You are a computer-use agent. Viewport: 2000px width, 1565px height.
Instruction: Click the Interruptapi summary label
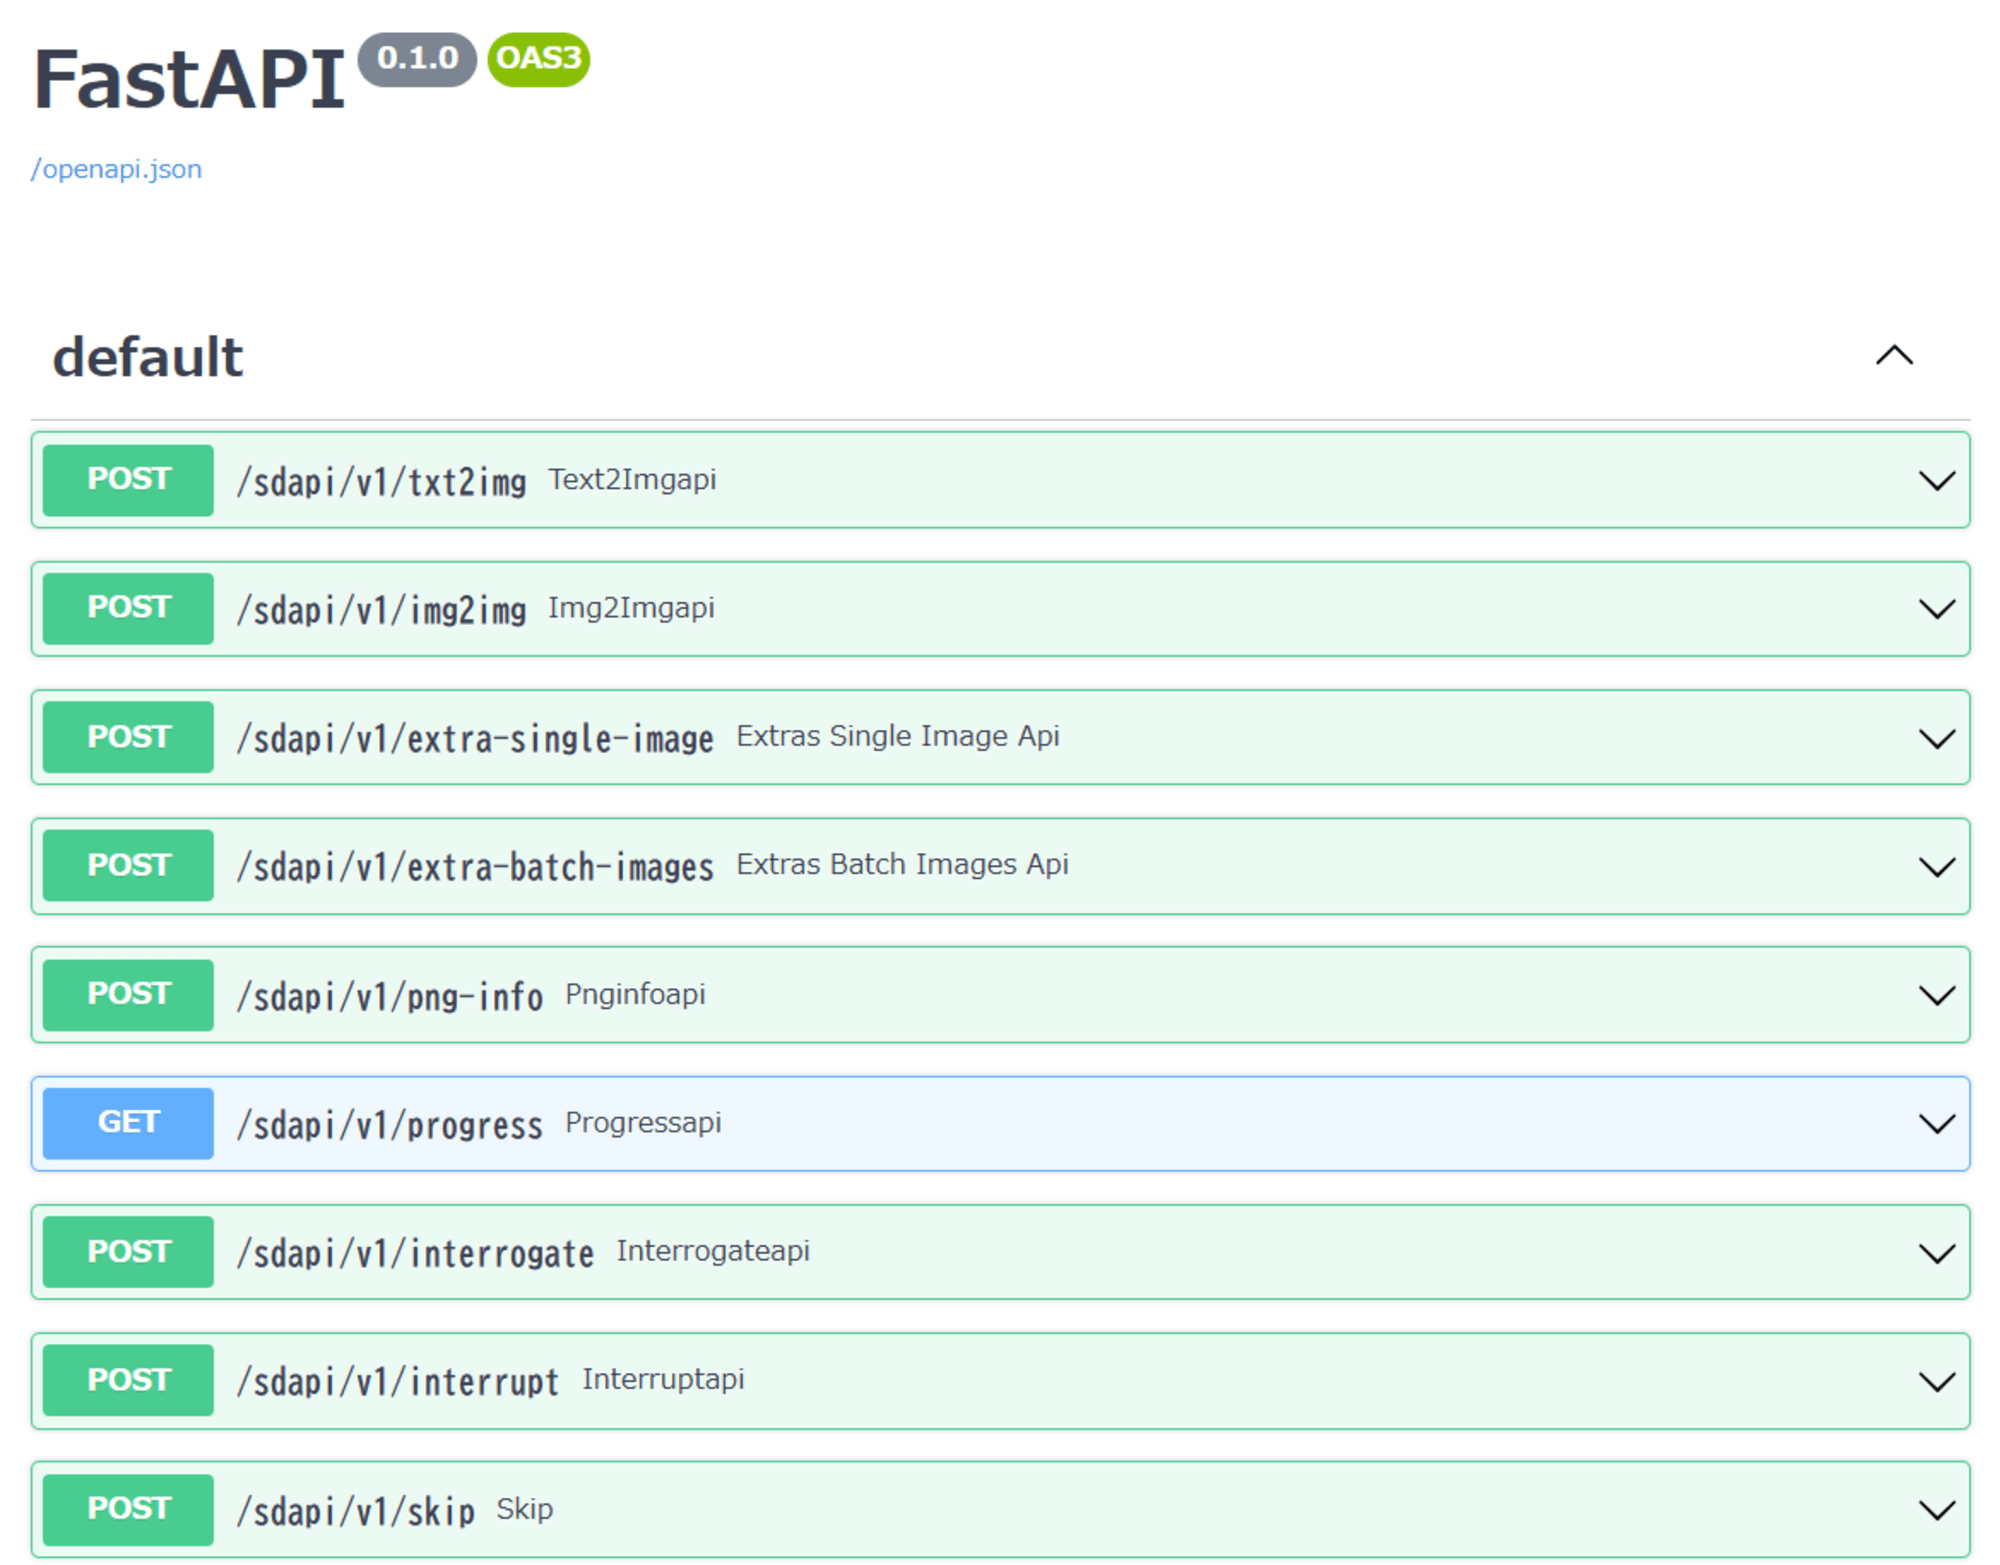tap(663, 1380)
